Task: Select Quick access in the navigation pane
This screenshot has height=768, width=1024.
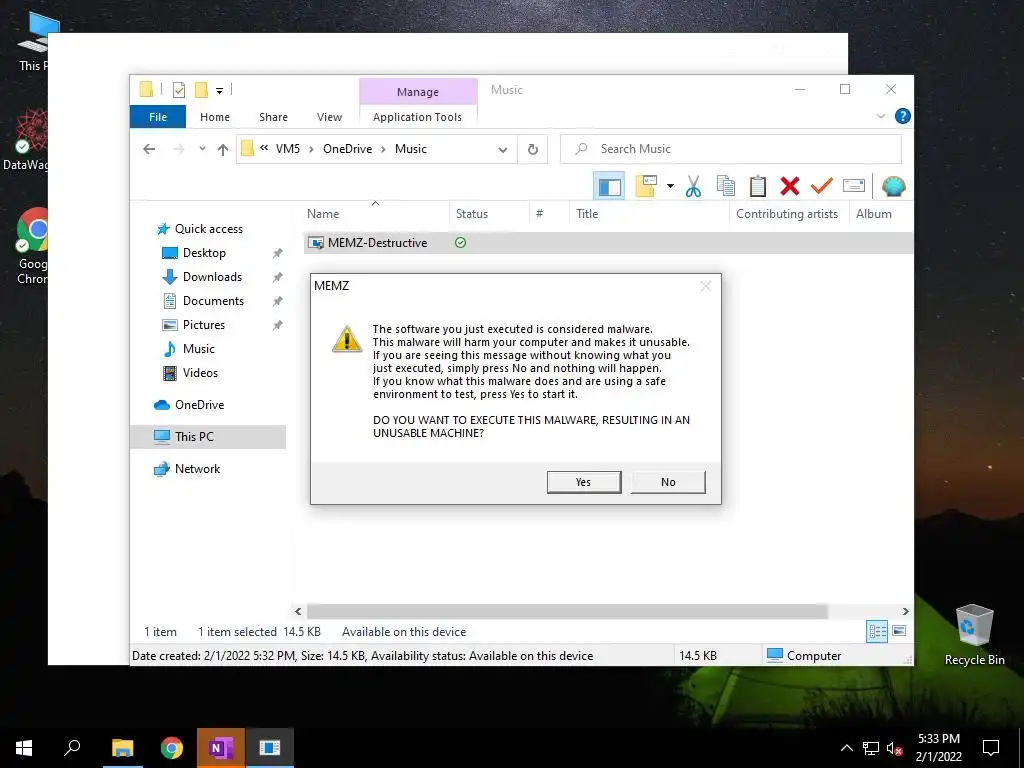Action: pyautogui.click(x=209, y=229)
